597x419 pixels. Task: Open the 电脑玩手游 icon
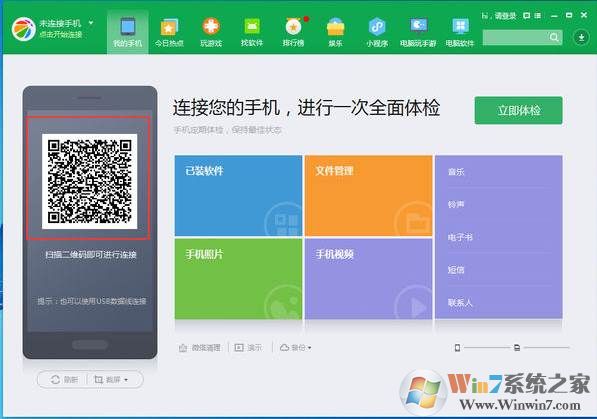[418, 32]
